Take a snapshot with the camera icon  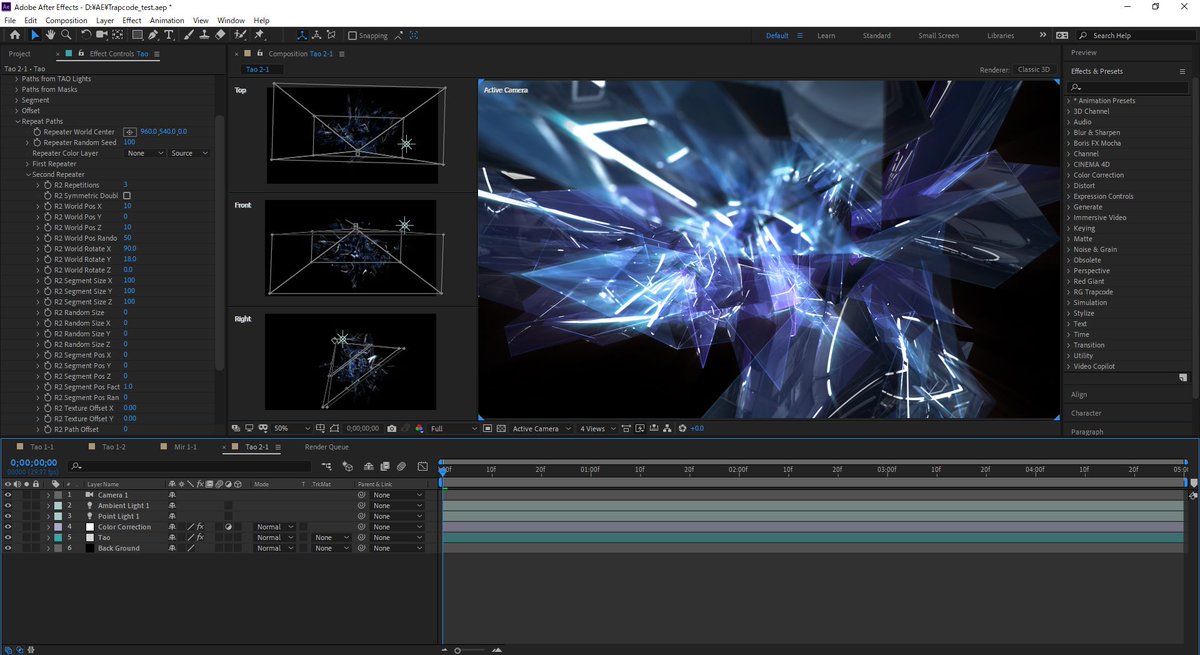[392, 427]
